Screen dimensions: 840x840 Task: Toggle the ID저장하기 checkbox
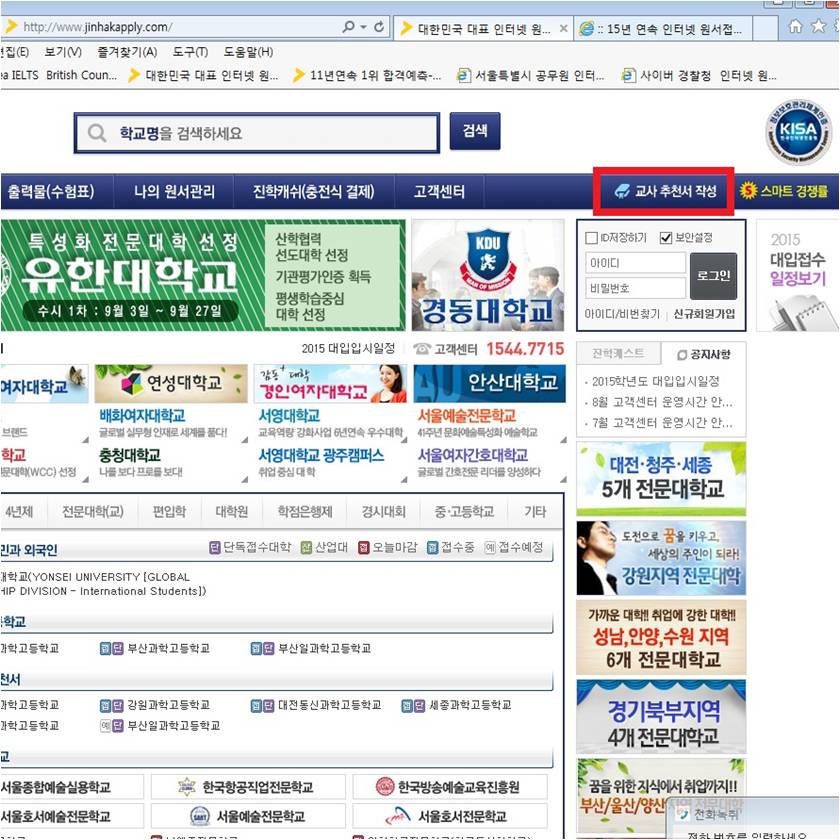click(591, 238)
